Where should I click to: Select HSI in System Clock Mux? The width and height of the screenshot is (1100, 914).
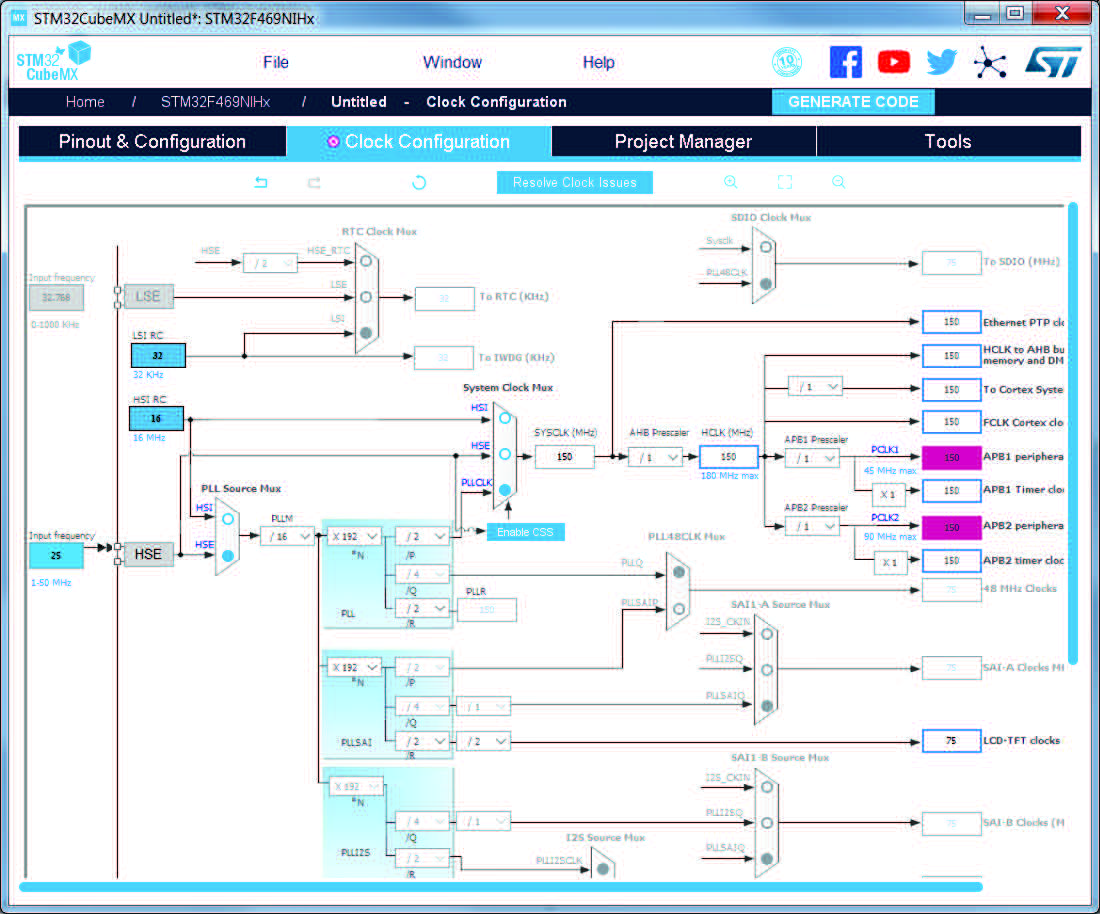pos(505,418)
